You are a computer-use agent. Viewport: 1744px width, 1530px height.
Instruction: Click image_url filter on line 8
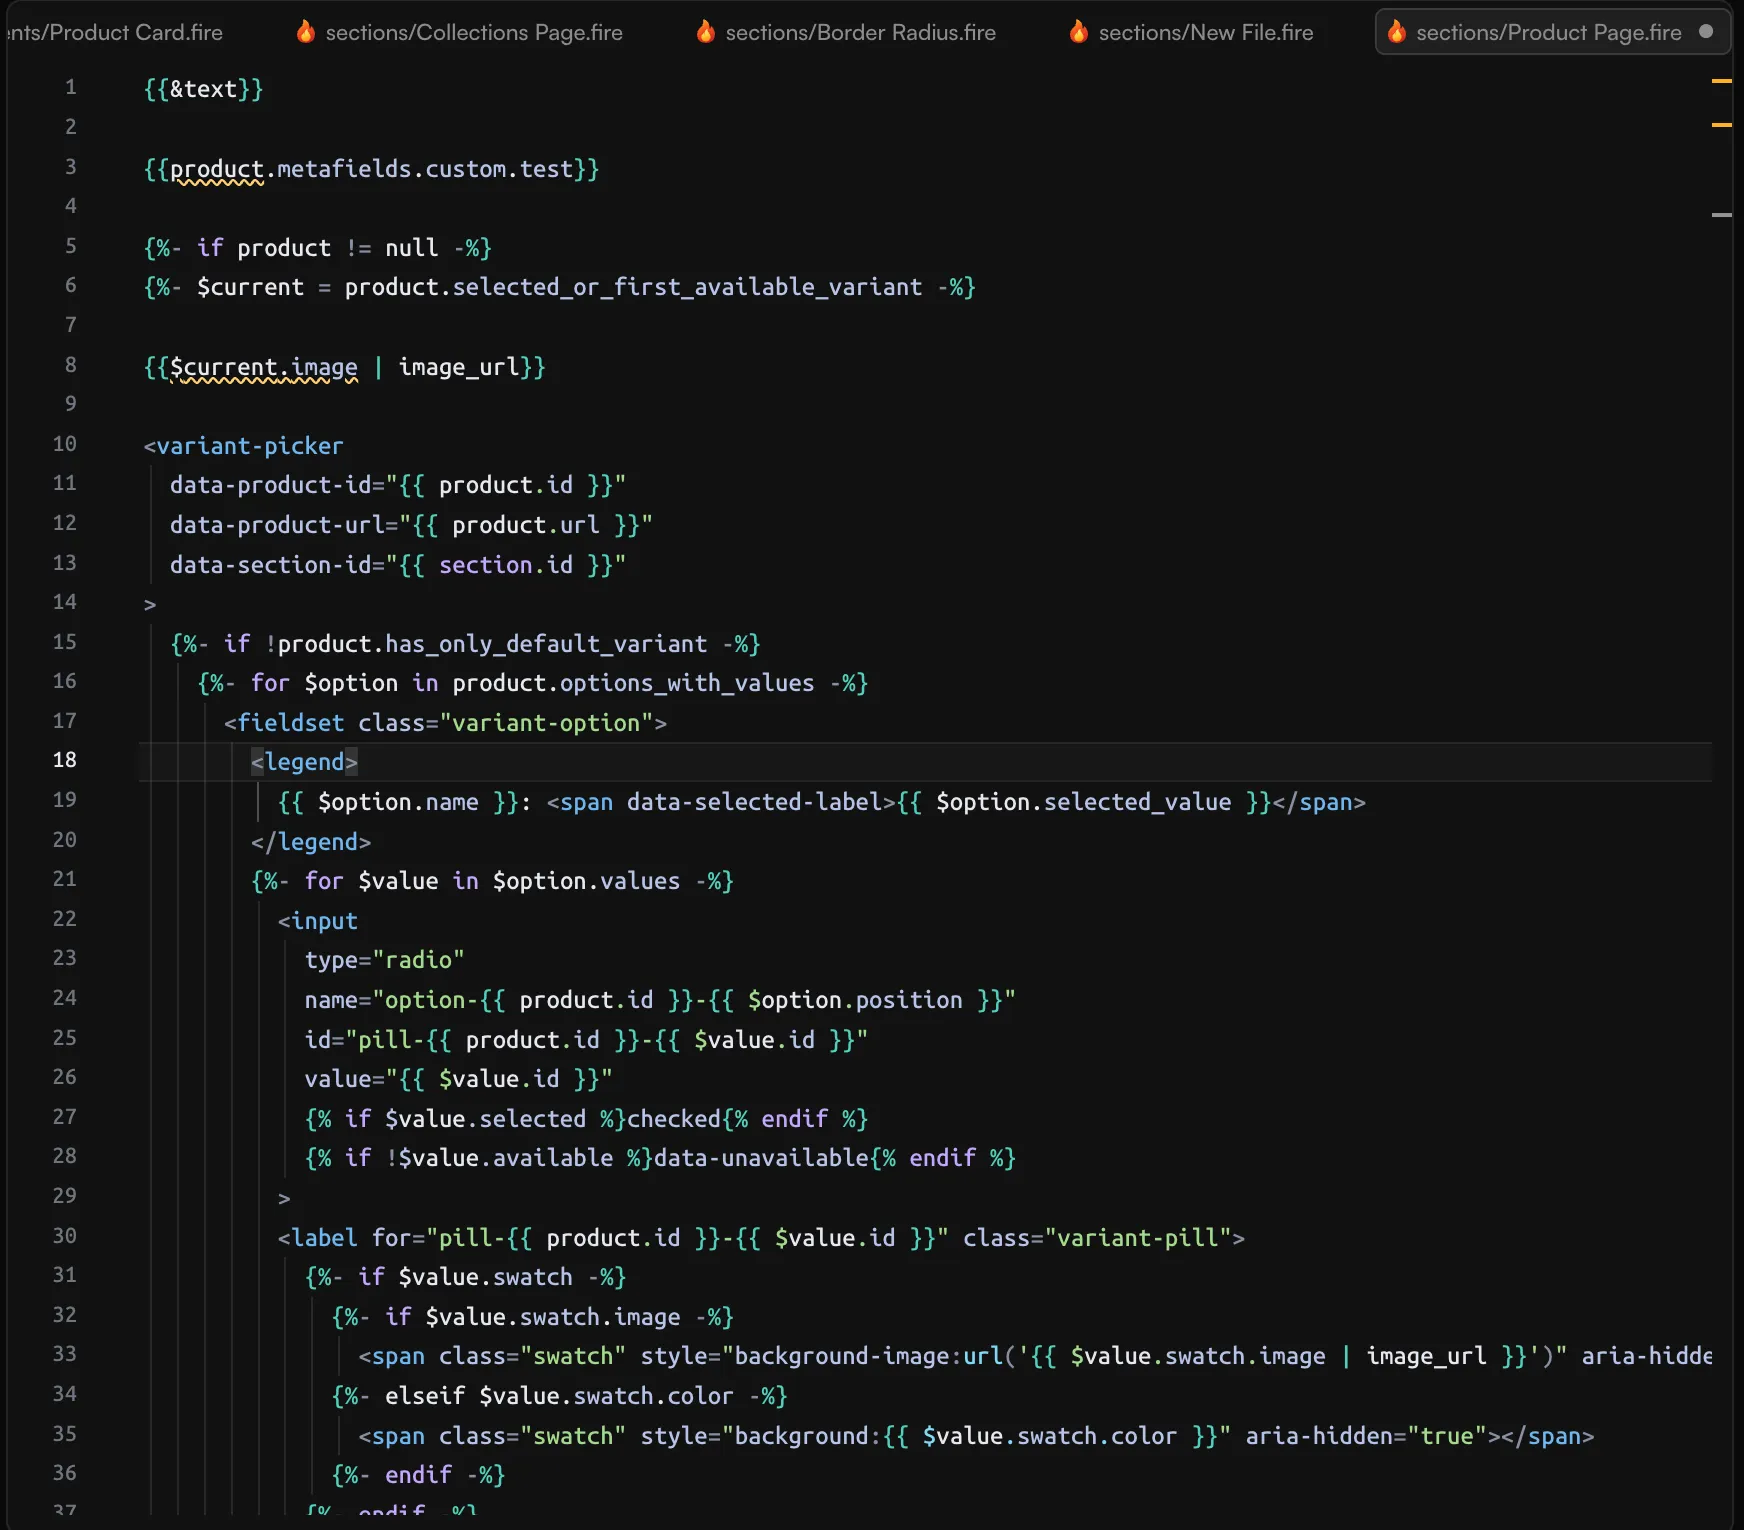459,367
